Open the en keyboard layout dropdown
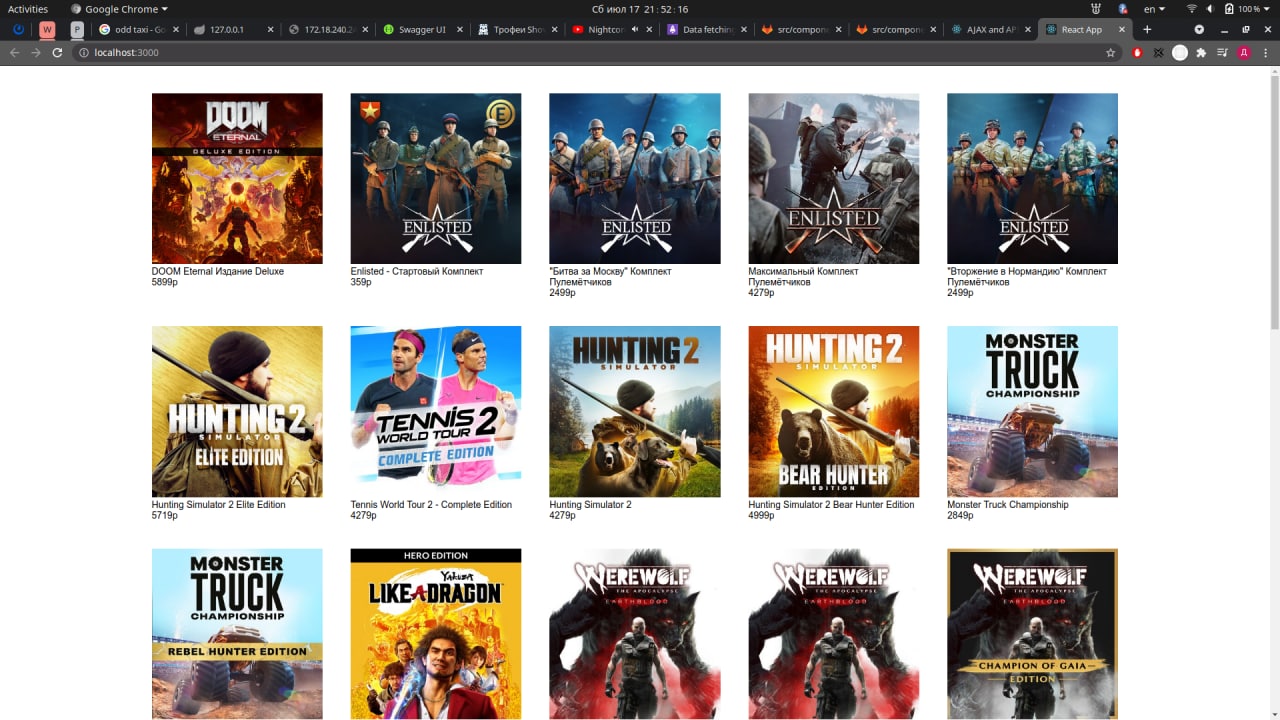This screenshot has width=1280, height=720. 1154,9
